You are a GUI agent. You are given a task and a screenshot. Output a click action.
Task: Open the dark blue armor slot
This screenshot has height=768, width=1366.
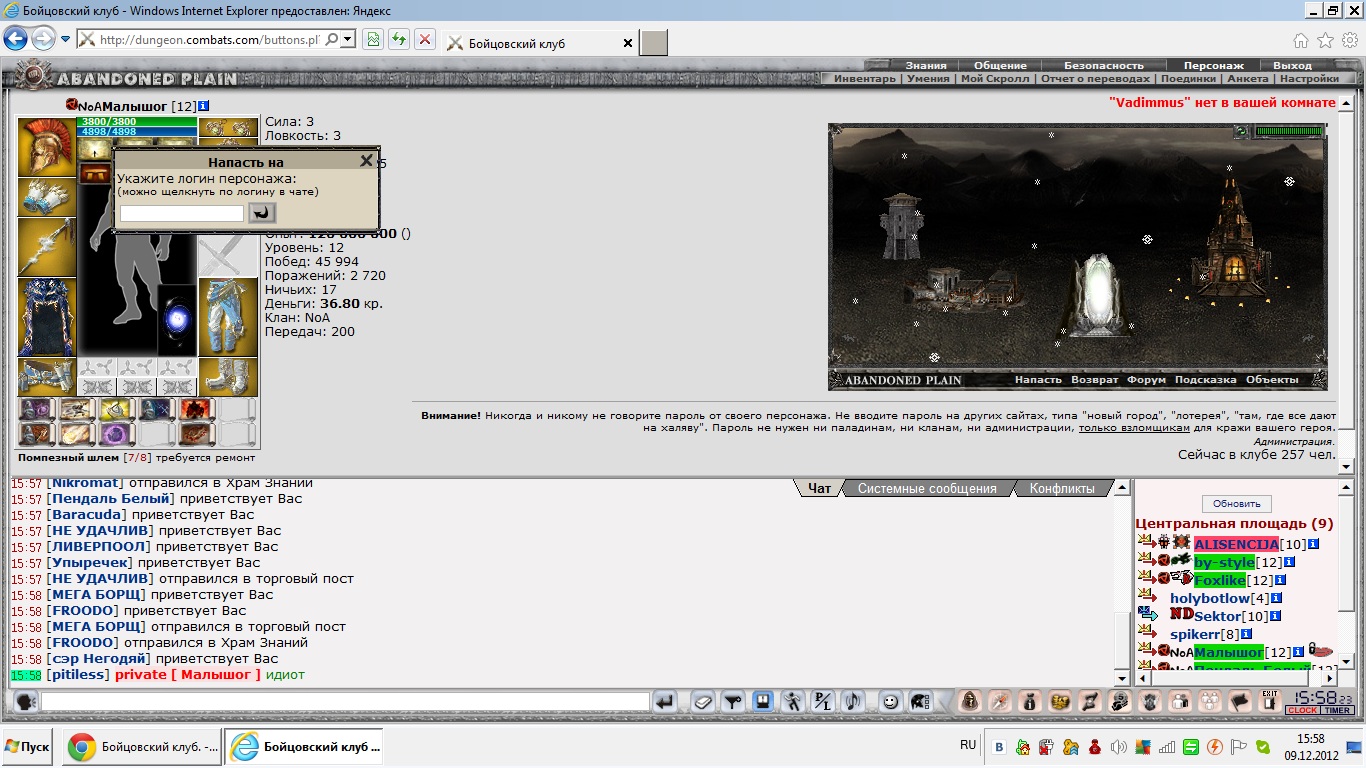[x=47, y=317]
